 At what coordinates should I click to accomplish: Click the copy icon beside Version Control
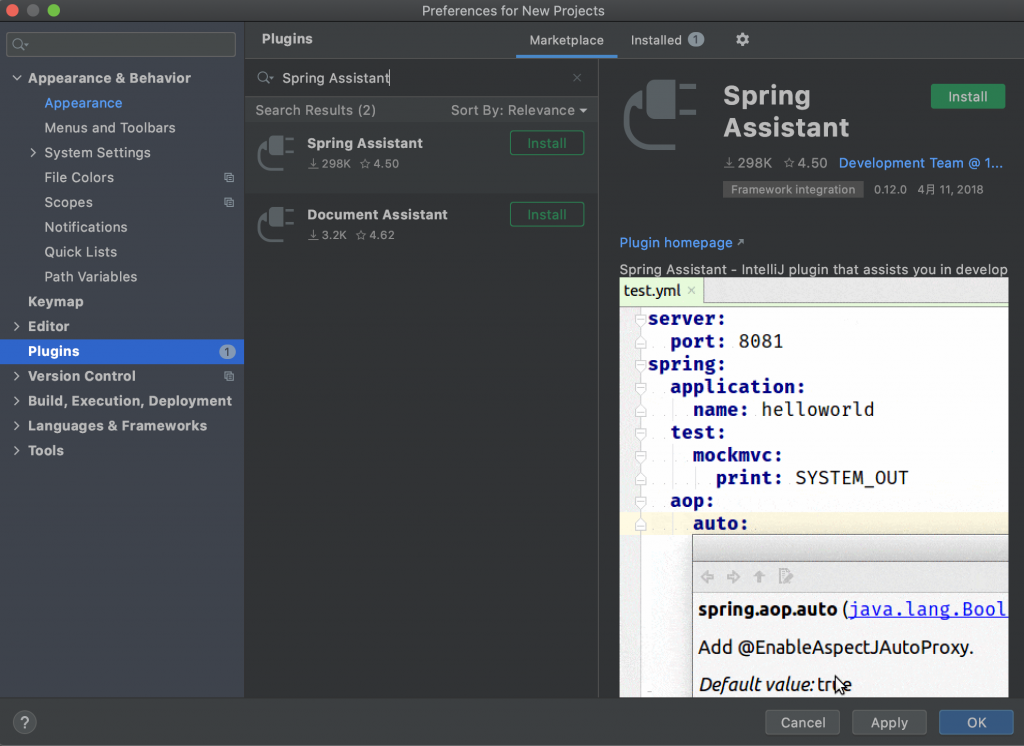(x=229, y=377)
